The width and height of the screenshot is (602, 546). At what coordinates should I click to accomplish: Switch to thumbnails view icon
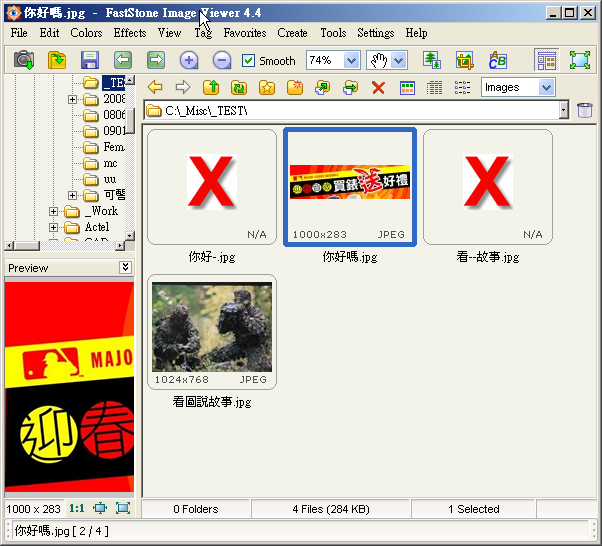pyautogui.click(x=407, y=88)
